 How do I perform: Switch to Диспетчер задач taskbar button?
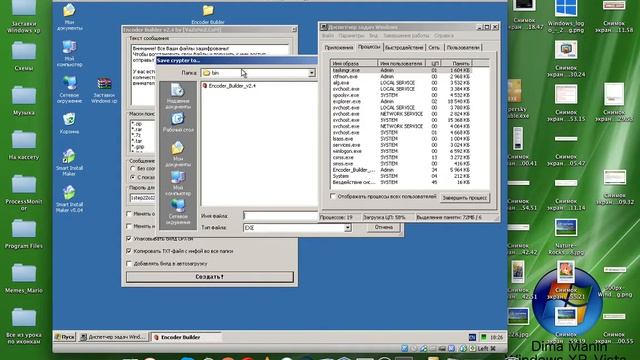(113, 337)
